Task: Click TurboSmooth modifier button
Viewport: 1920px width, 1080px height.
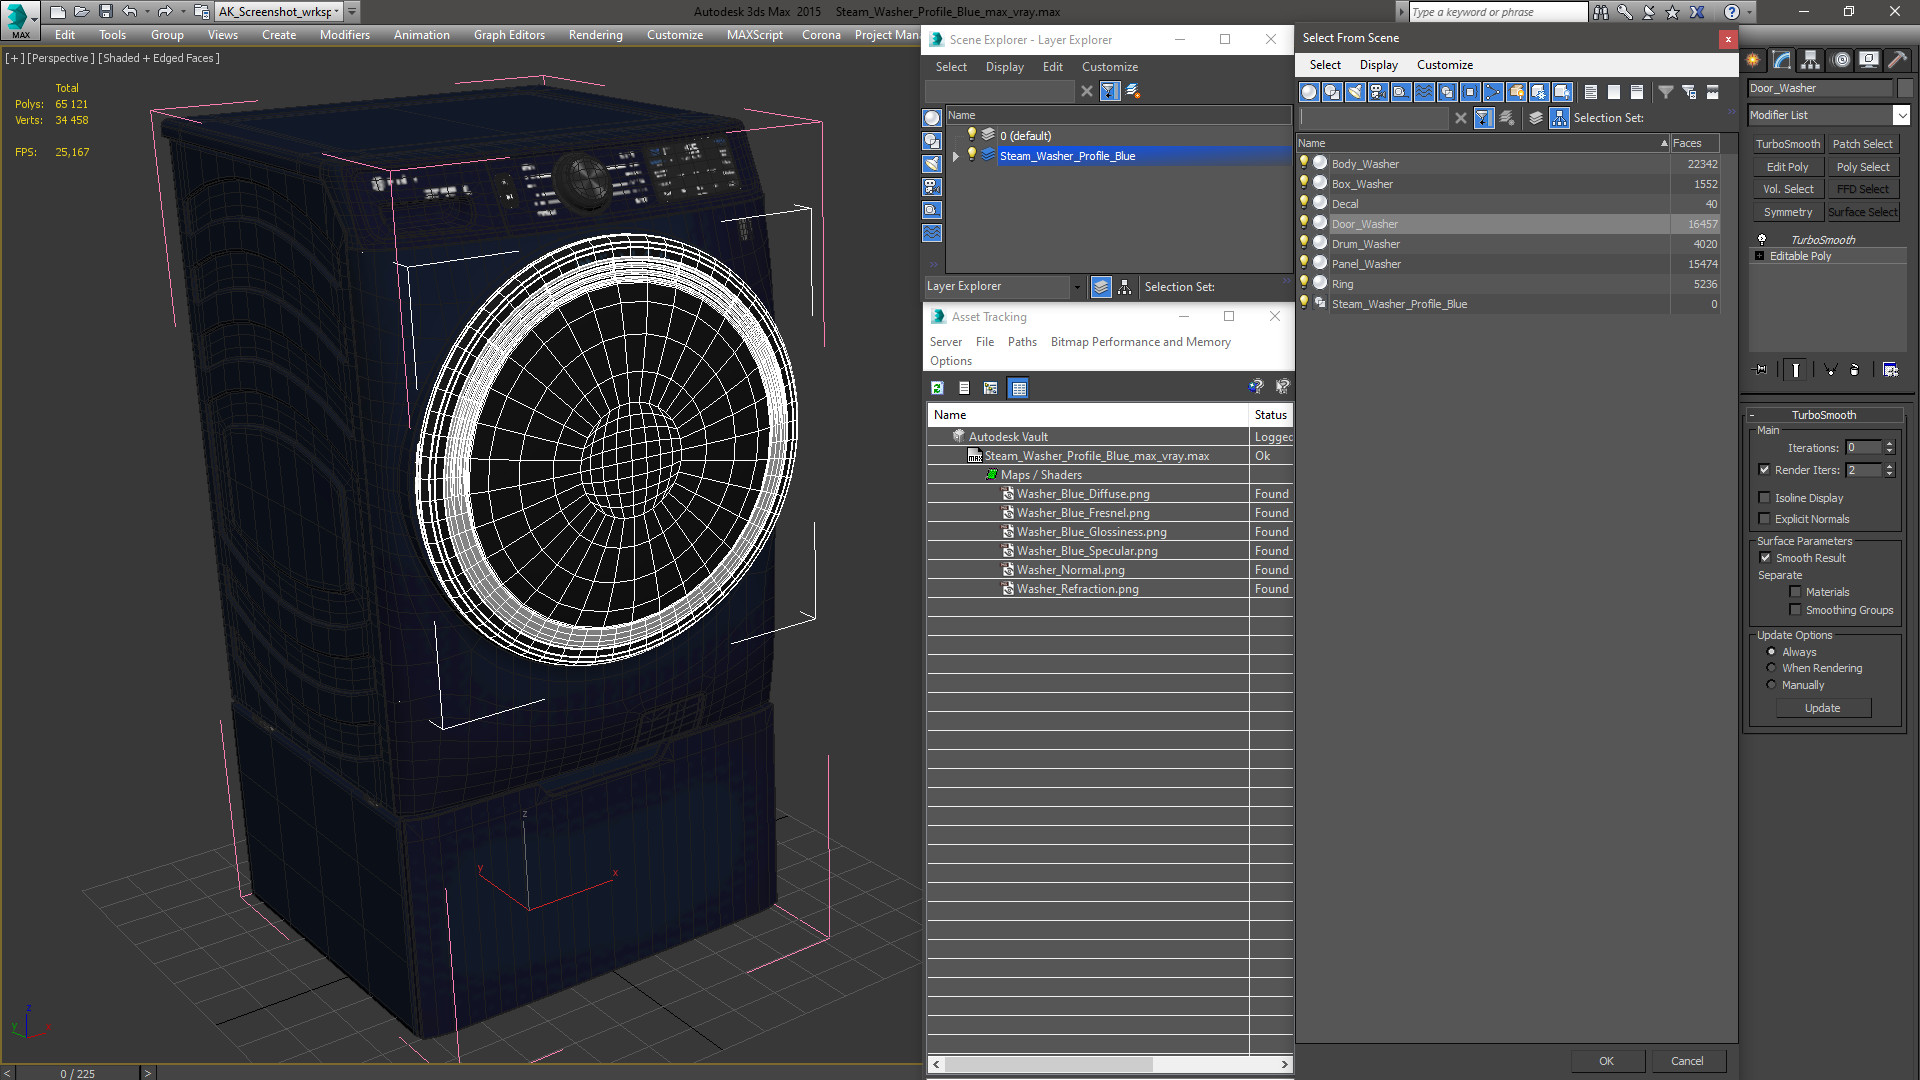Action: point(1787,144)
